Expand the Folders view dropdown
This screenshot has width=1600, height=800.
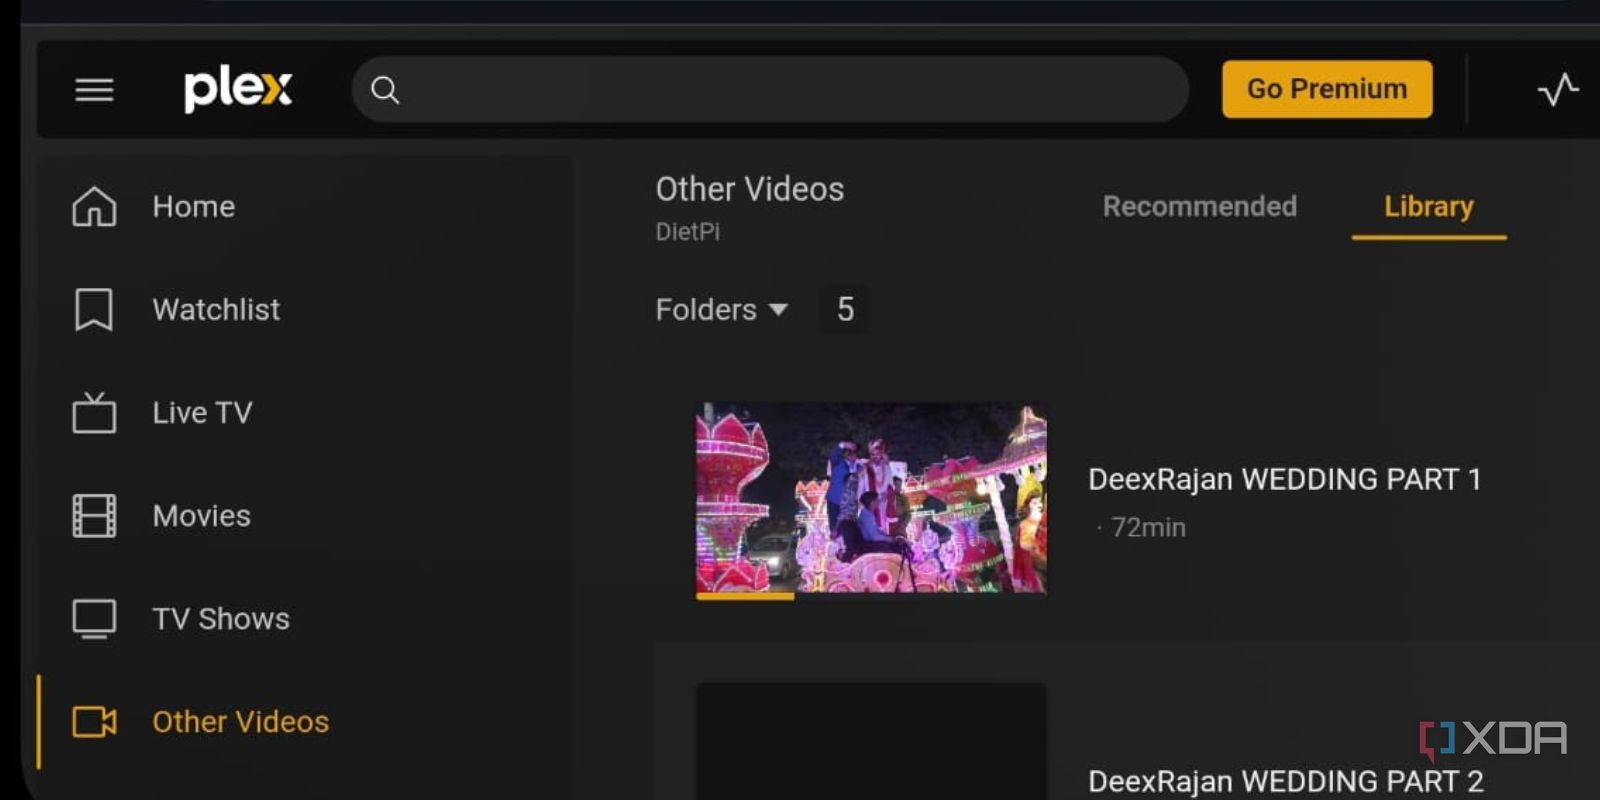pos(722,310)
